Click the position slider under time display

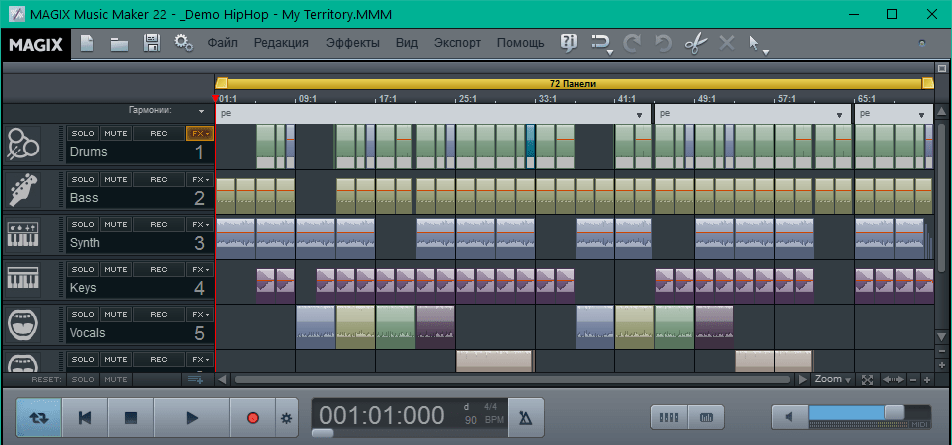click(322, 433)
